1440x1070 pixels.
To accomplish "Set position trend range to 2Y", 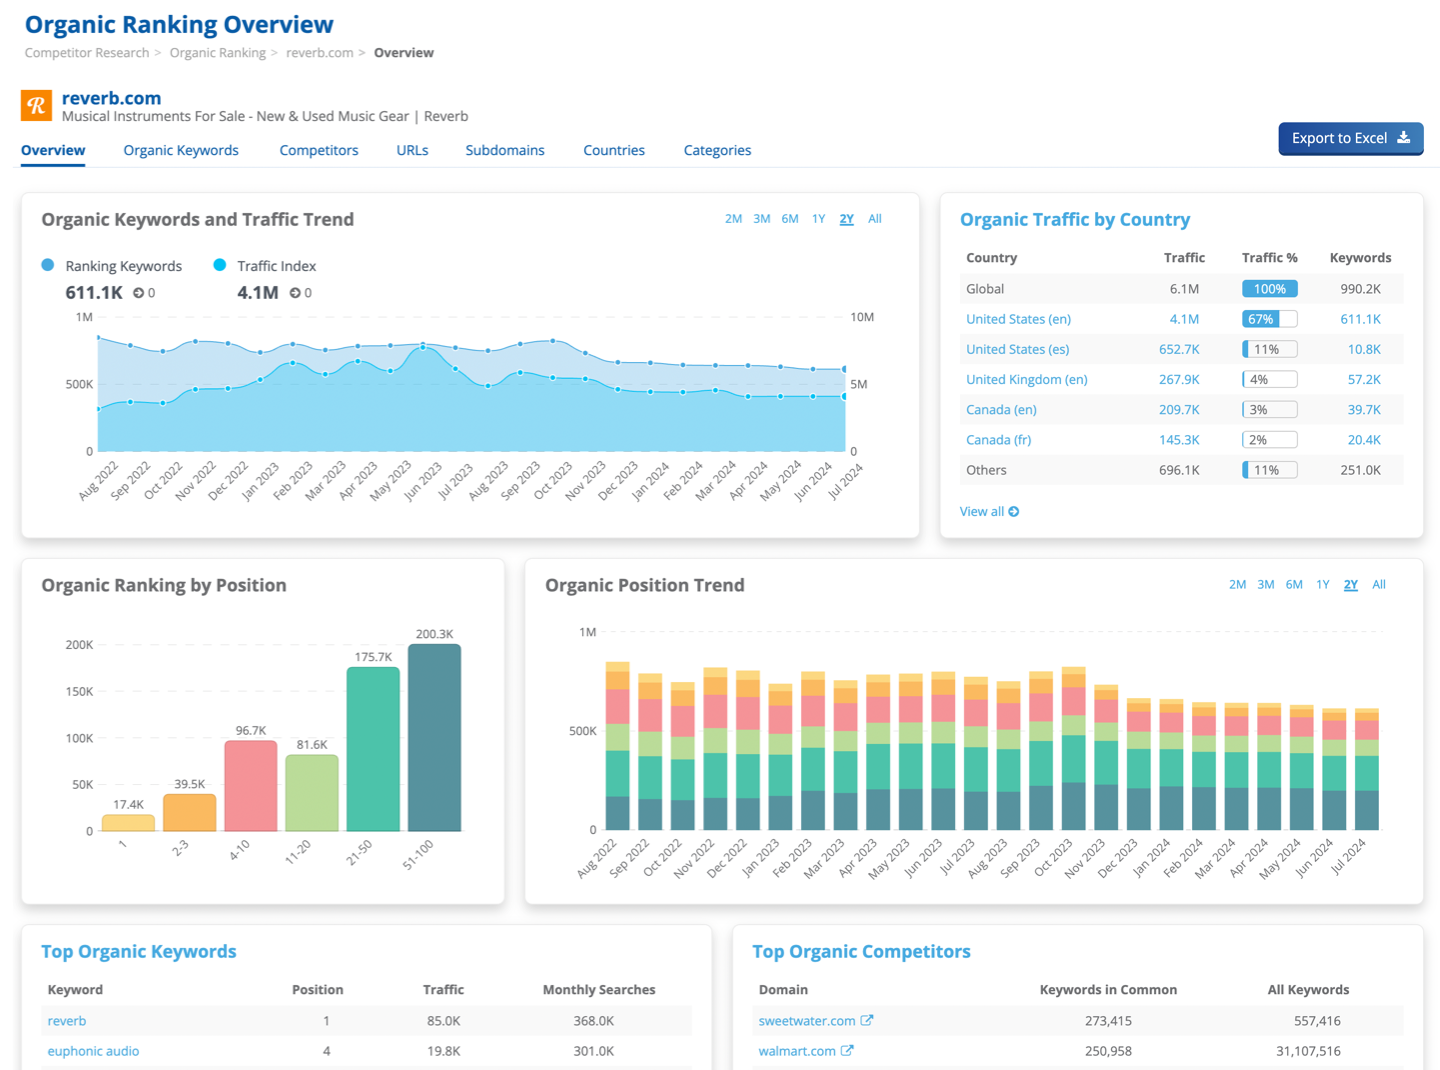I will pos(1350,585).
